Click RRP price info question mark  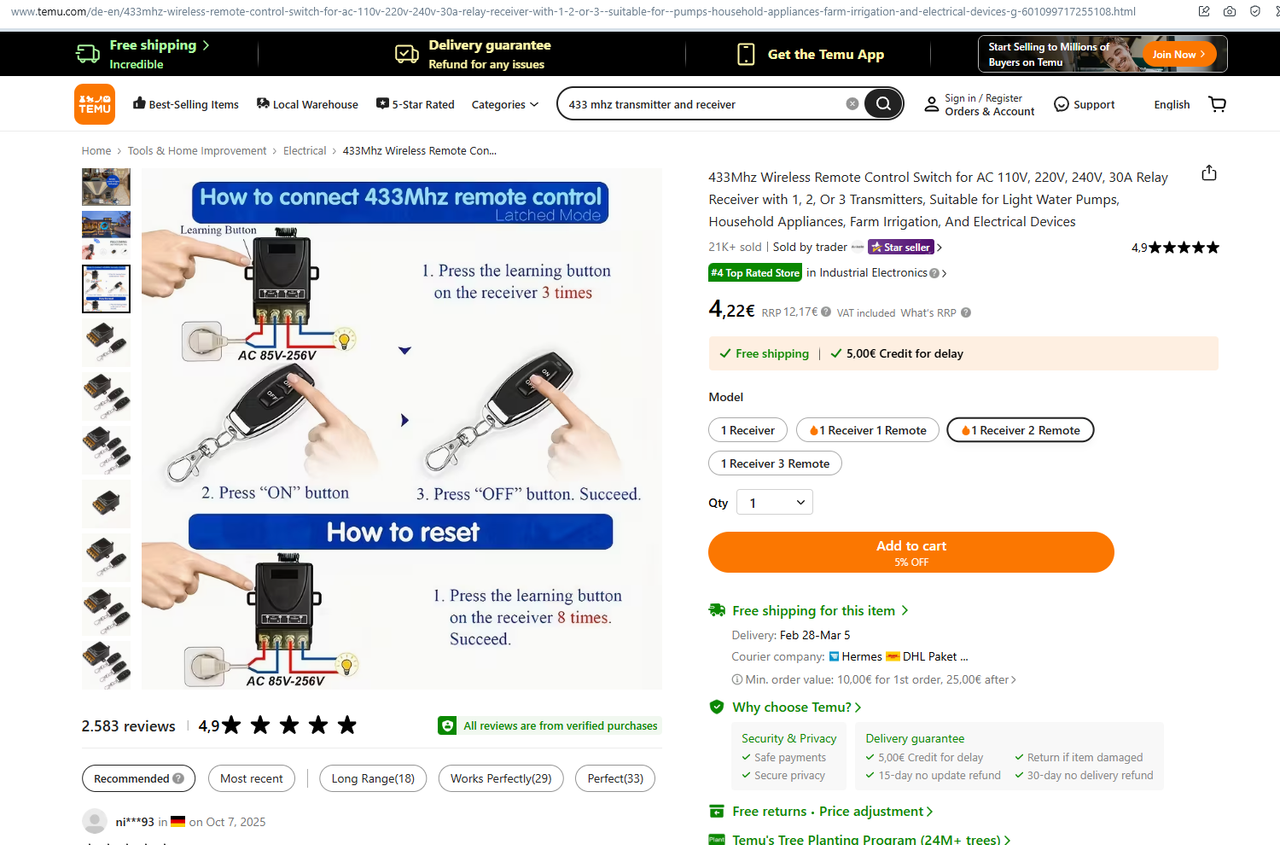pos(826,312)
